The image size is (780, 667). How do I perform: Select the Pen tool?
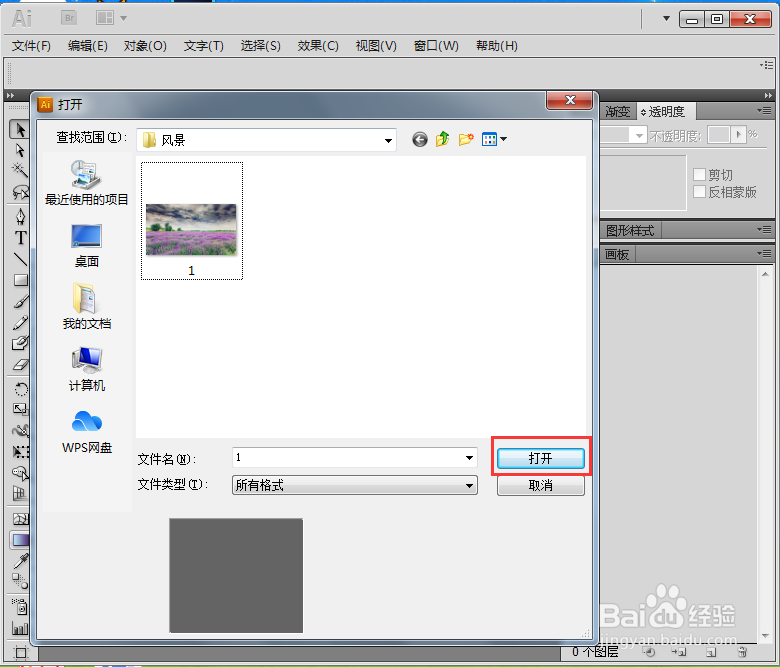tap(20, 217)
